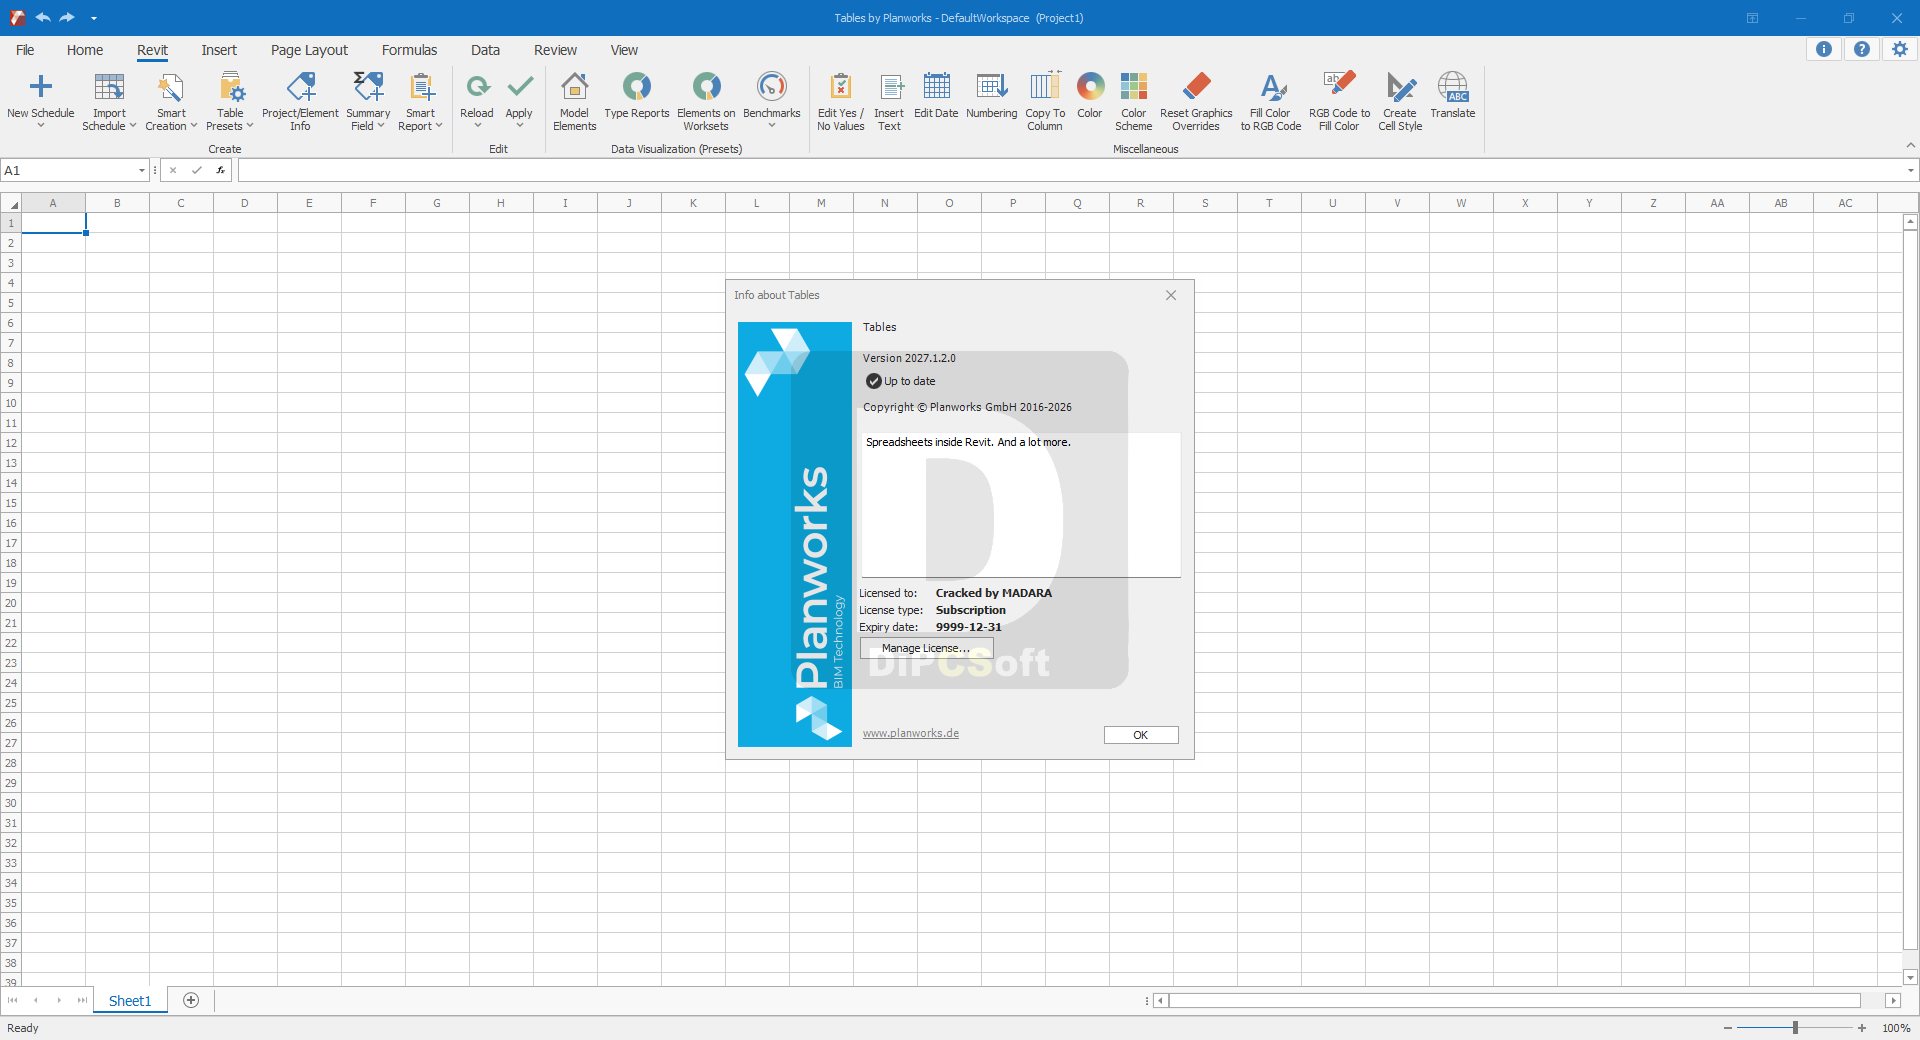Switch to the Home tab

[x=85, y=50]
